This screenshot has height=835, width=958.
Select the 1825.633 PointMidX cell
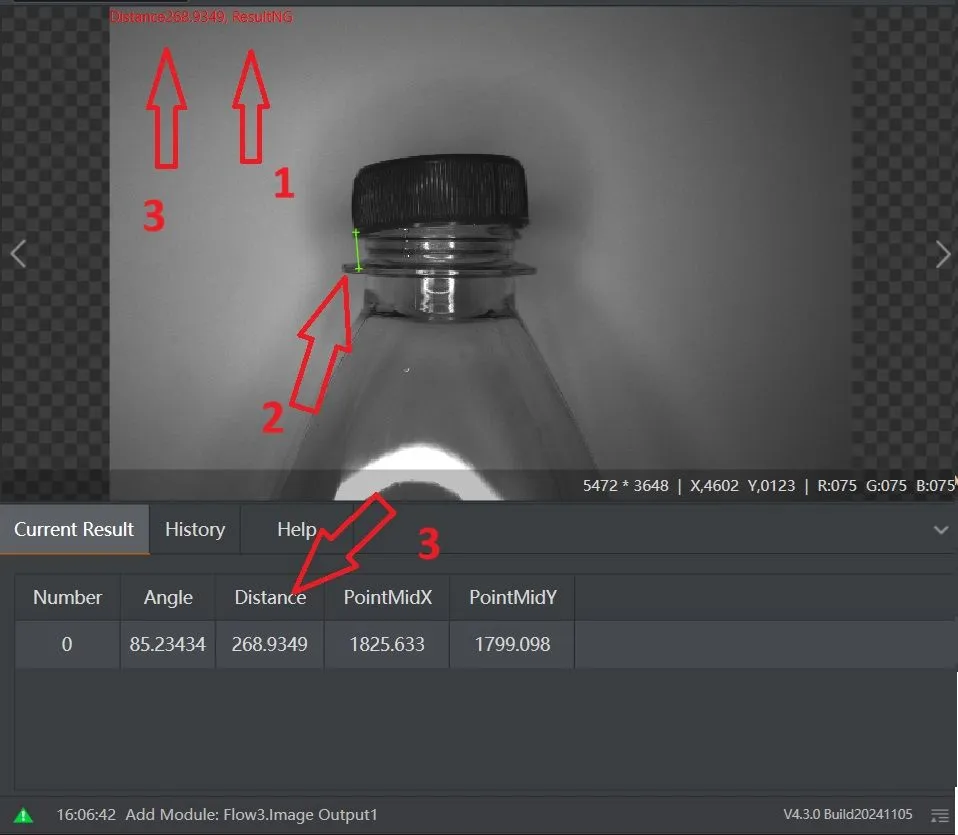(x=387, y=644)
